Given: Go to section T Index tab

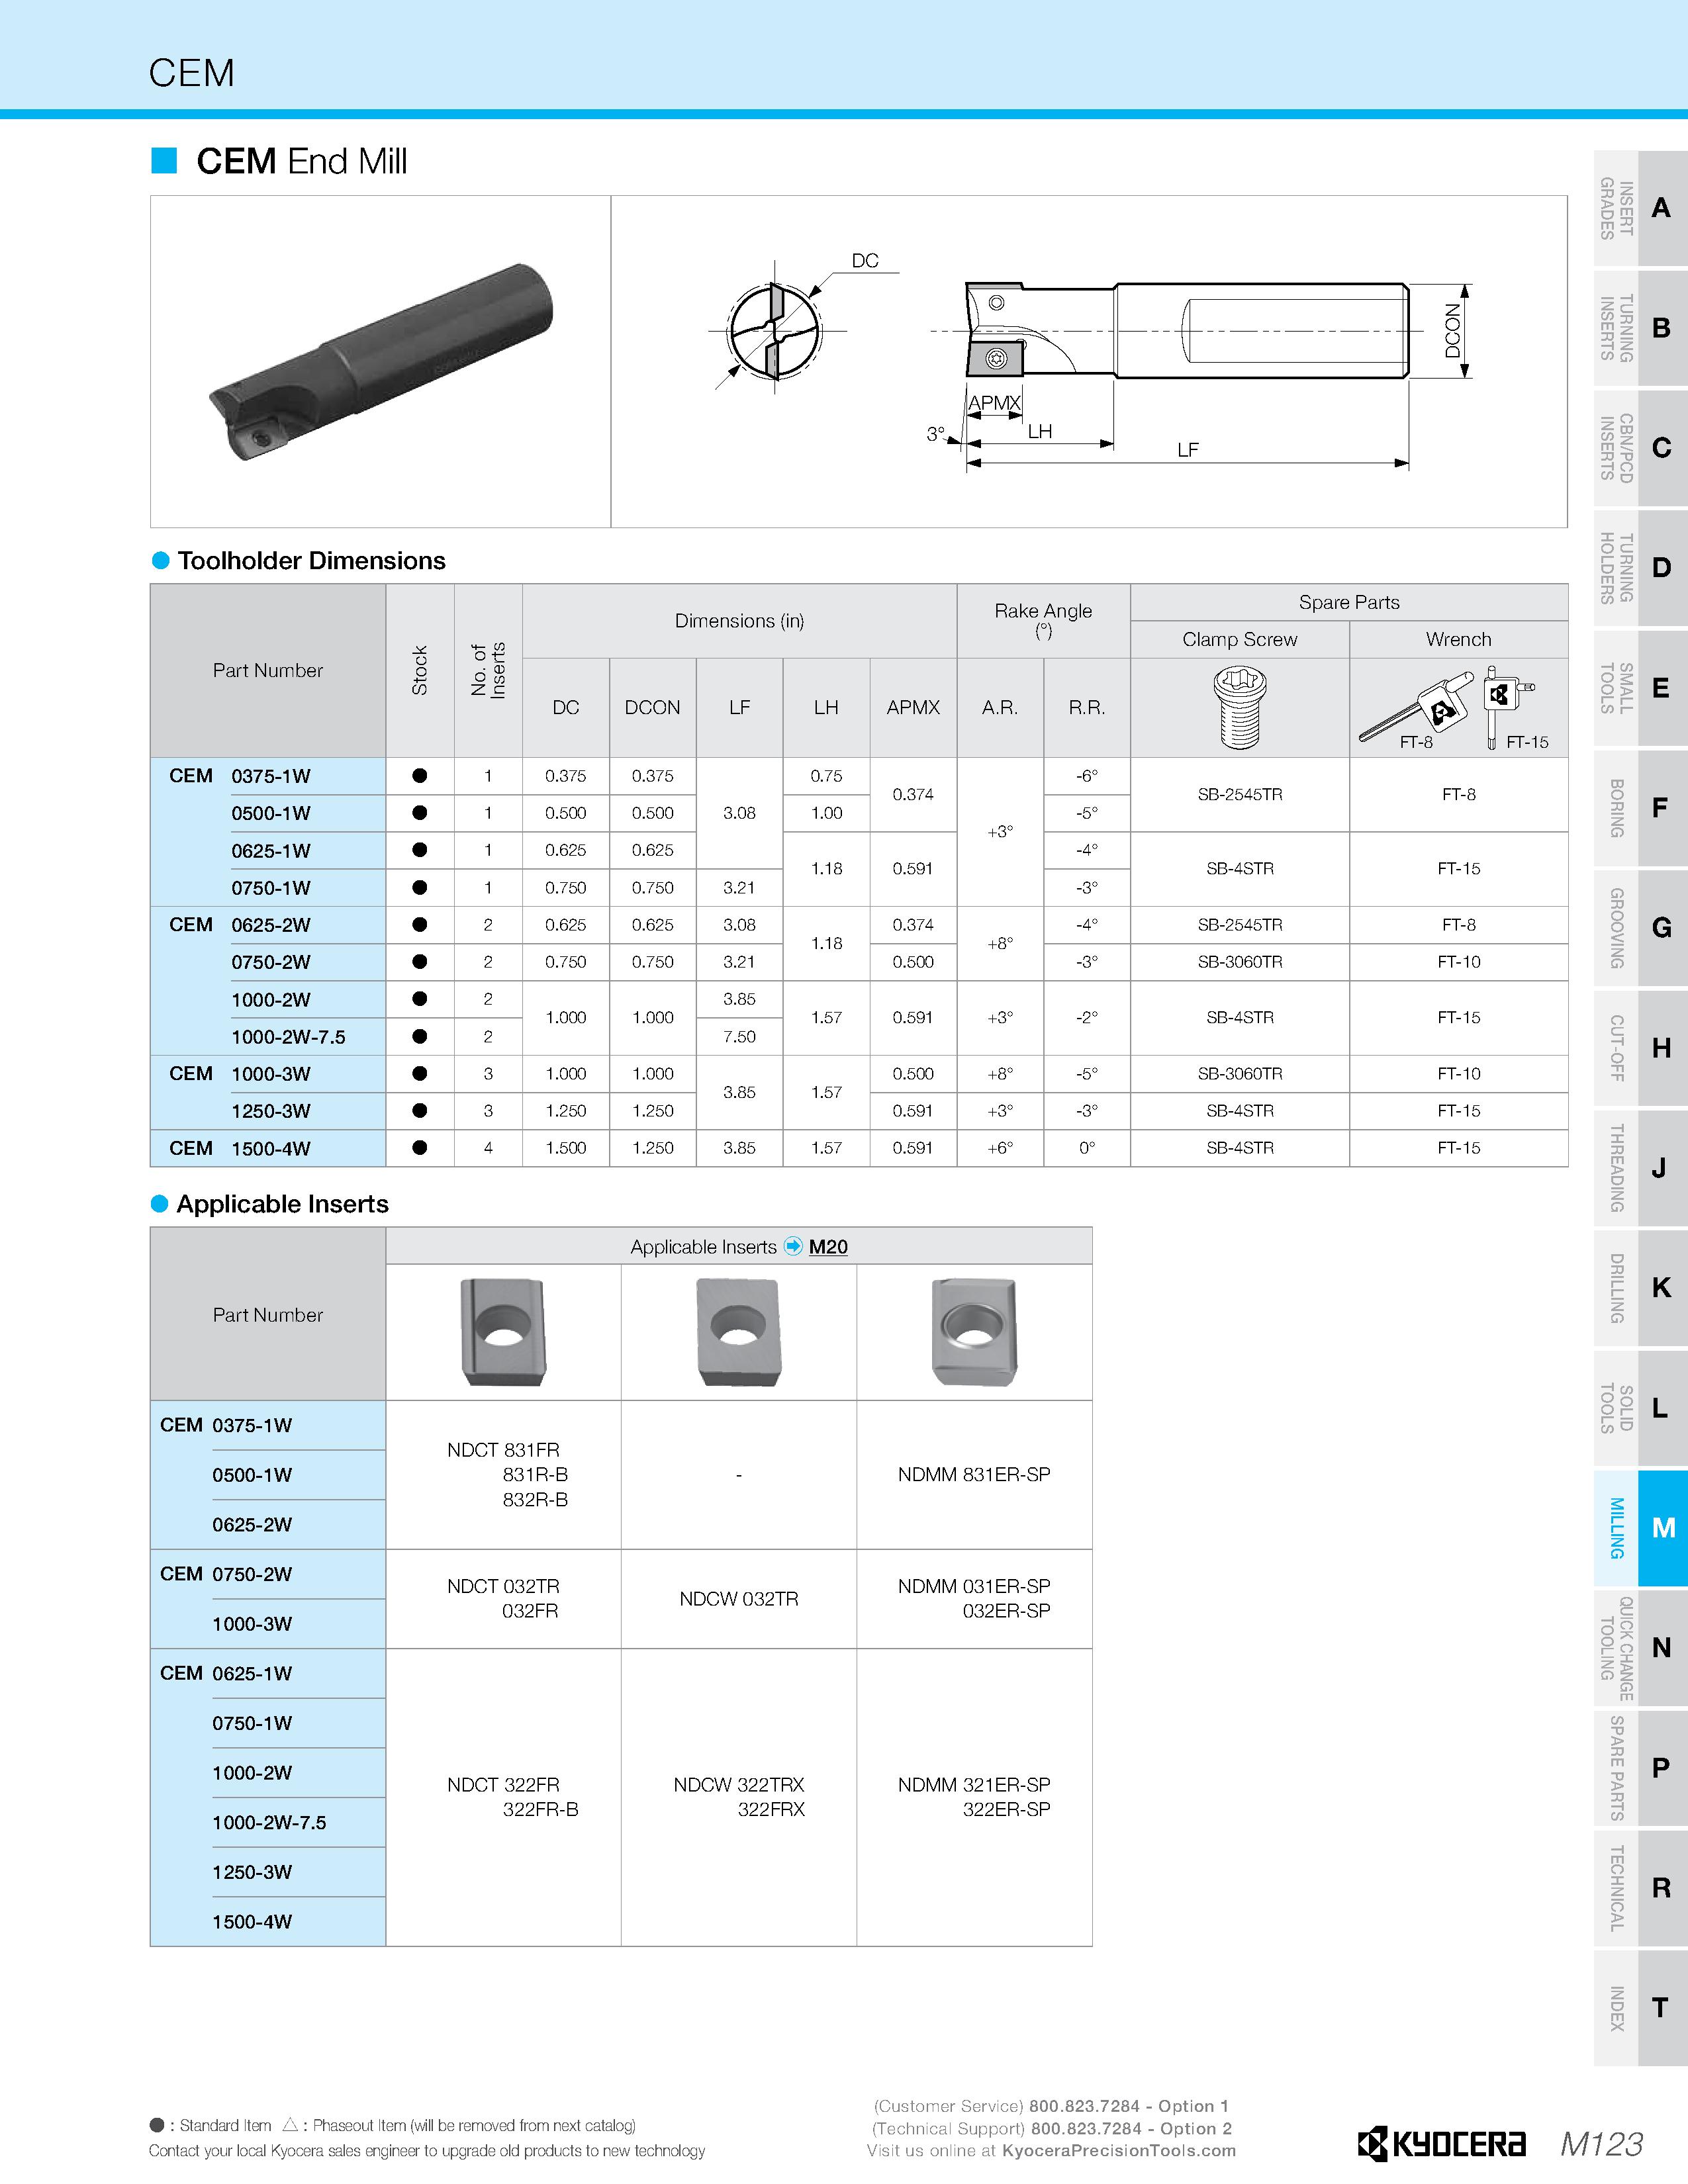Looking at the screenshot, I should [x=1640, y=2008].
